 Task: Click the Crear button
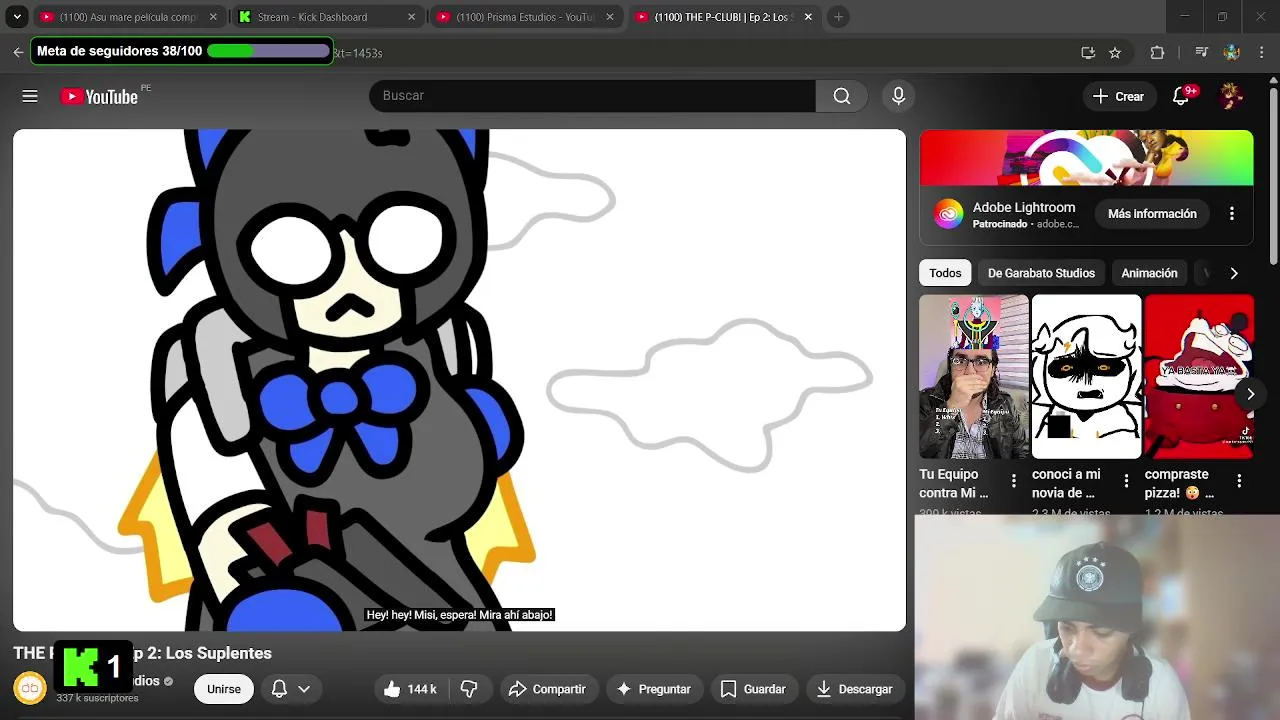(1118, 96)
